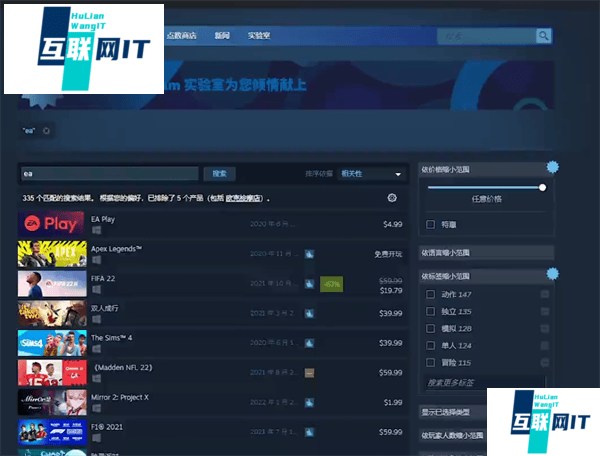Open the 新闻 navigation tab
The image size is (600, 456).
pyautogui.click(x=222, y=36)
